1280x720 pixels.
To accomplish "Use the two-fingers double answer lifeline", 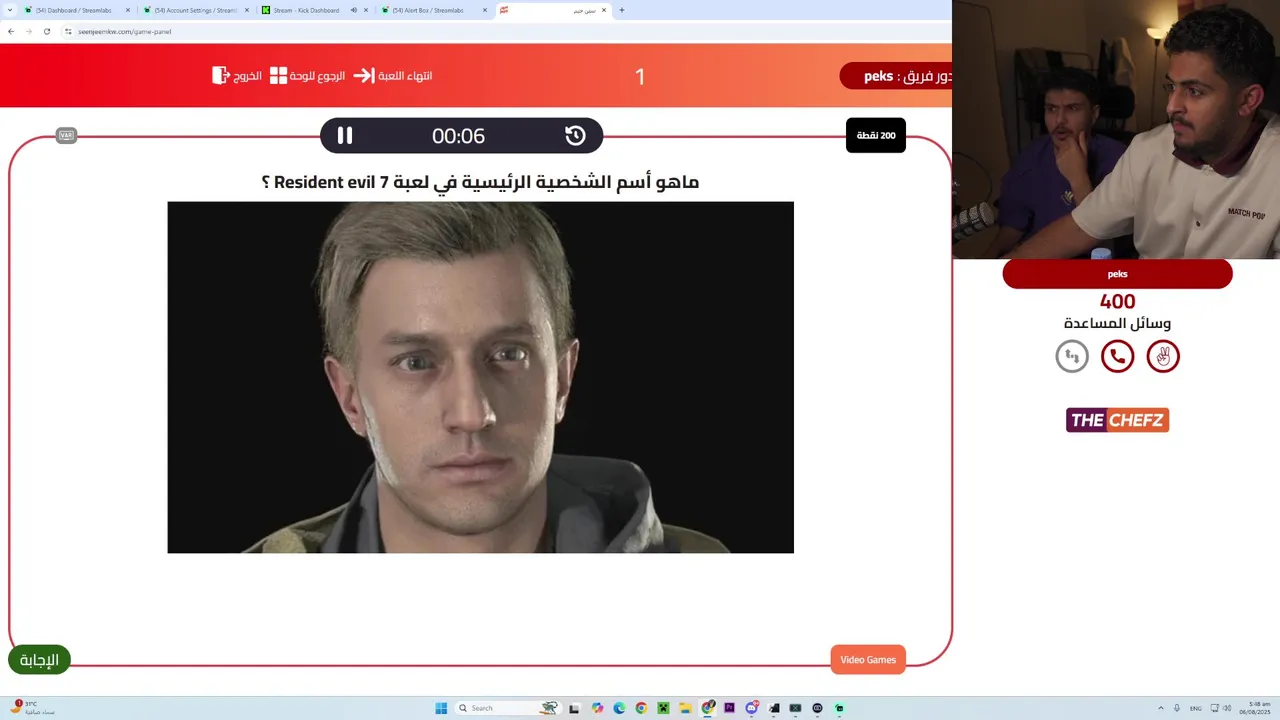I will click(1163, 356).
